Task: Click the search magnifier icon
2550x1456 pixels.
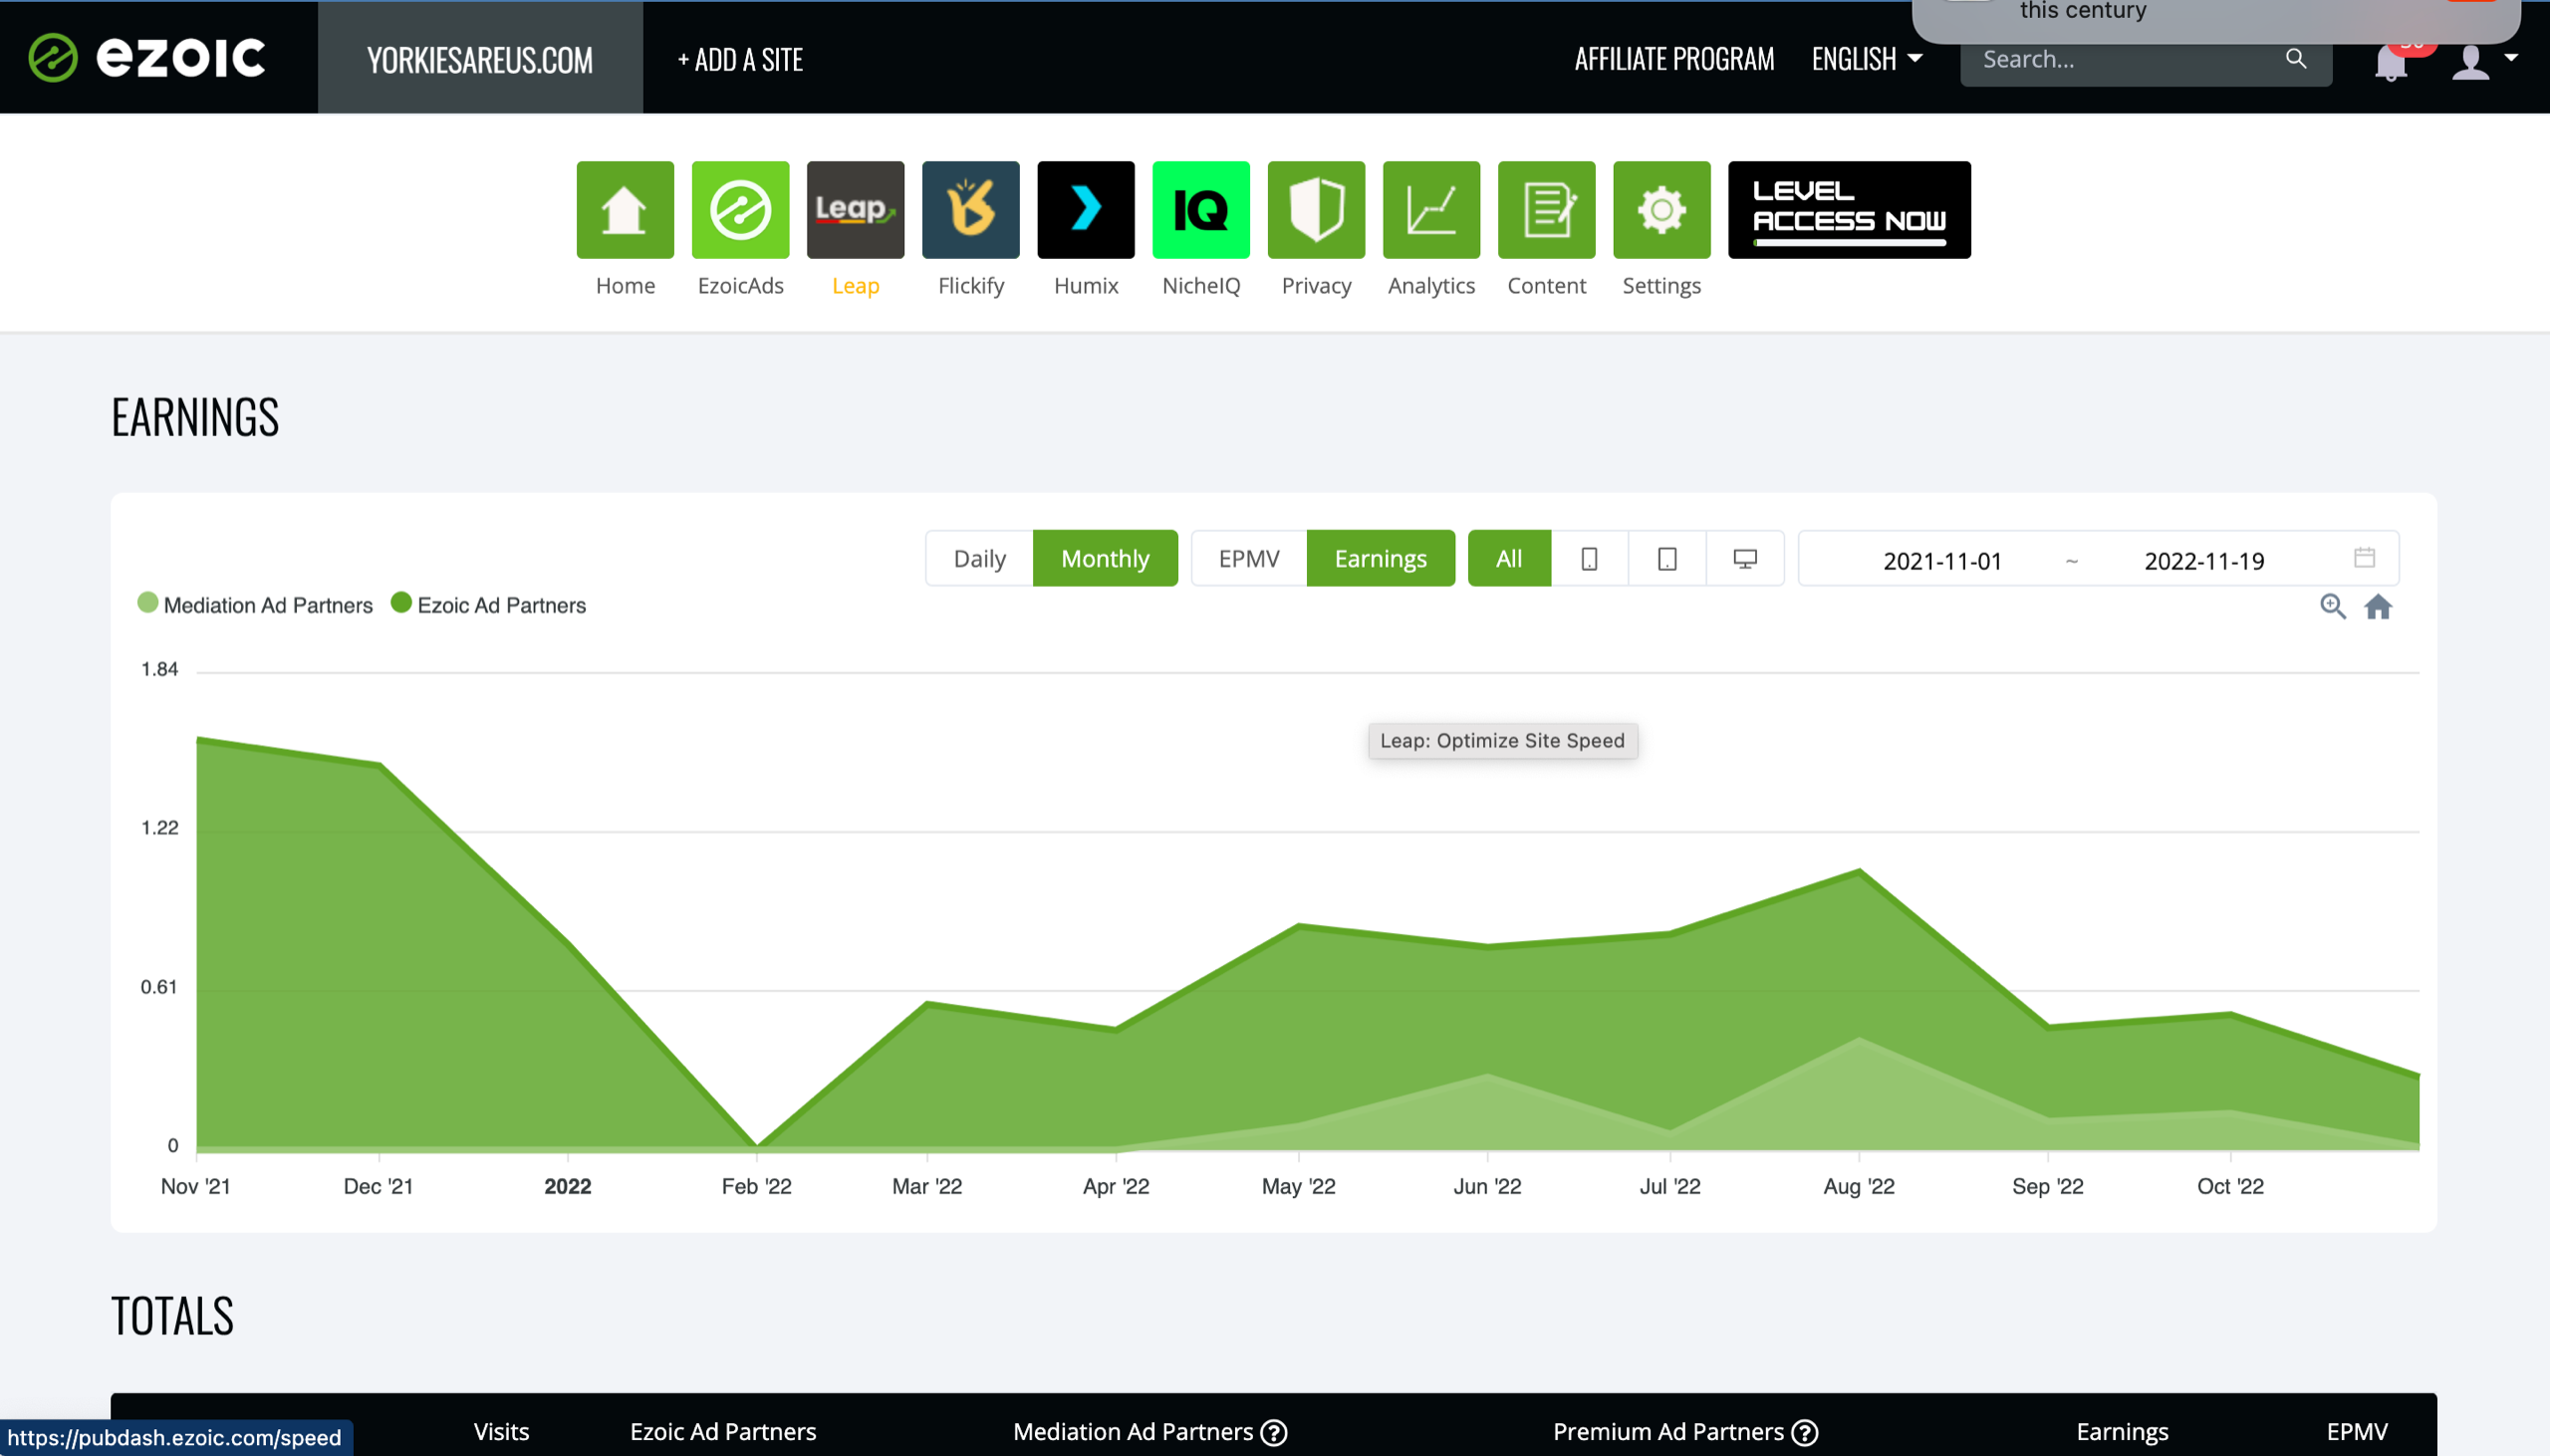Action: click(x=2295, y=59)
